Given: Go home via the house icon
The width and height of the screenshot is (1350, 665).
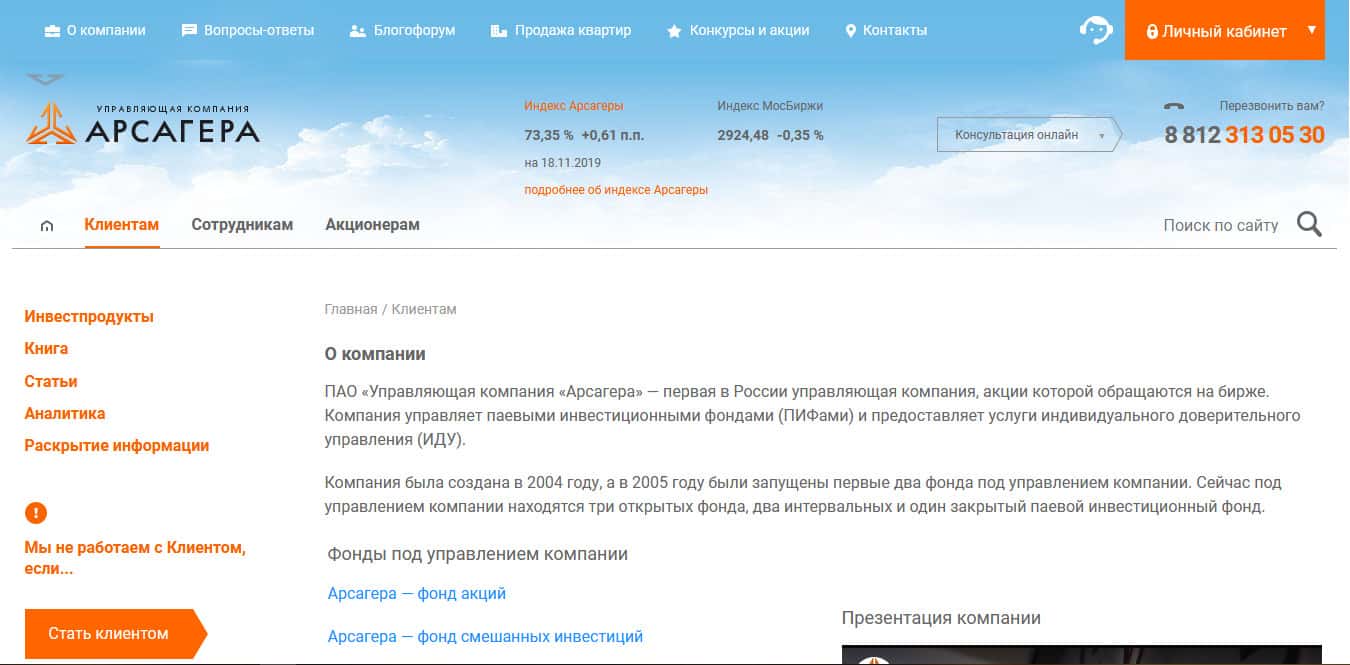Looking at the screenshot, I should click(x=47, y=226).
